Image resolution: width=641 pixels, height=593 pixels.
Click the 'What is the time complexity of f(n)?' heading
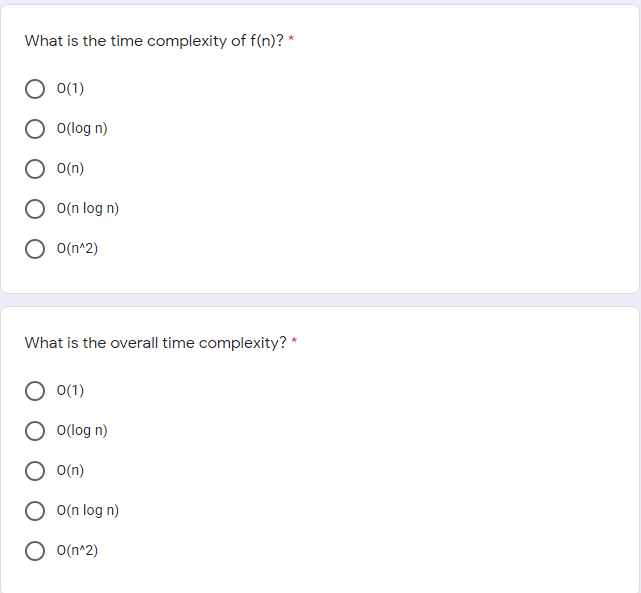coord(154,41)
